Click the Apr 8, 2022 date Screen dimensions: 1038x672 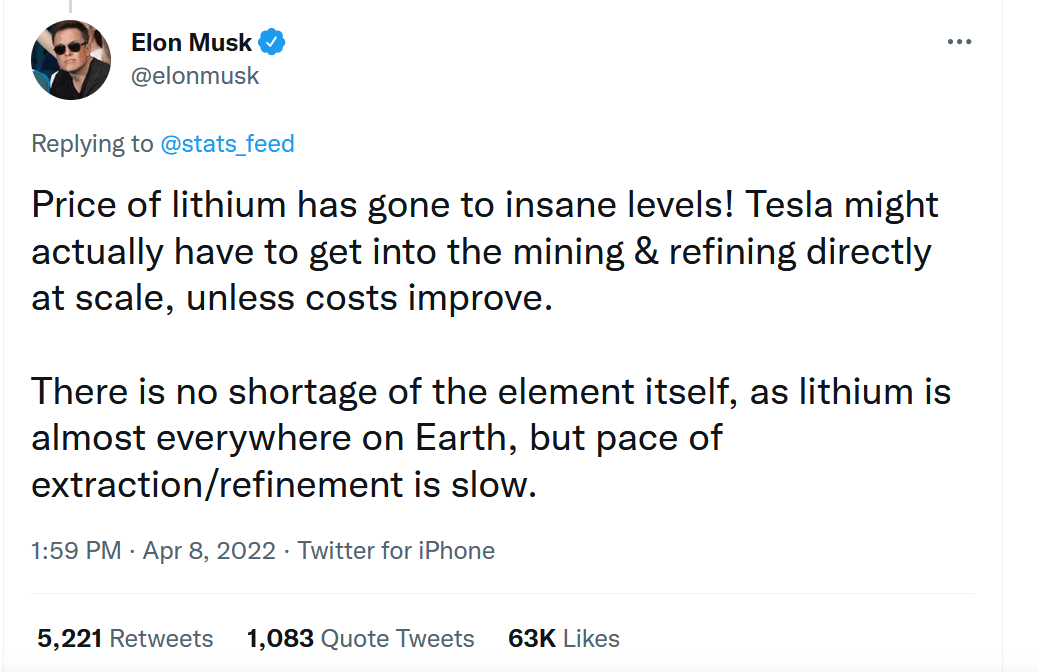(209, 551)
